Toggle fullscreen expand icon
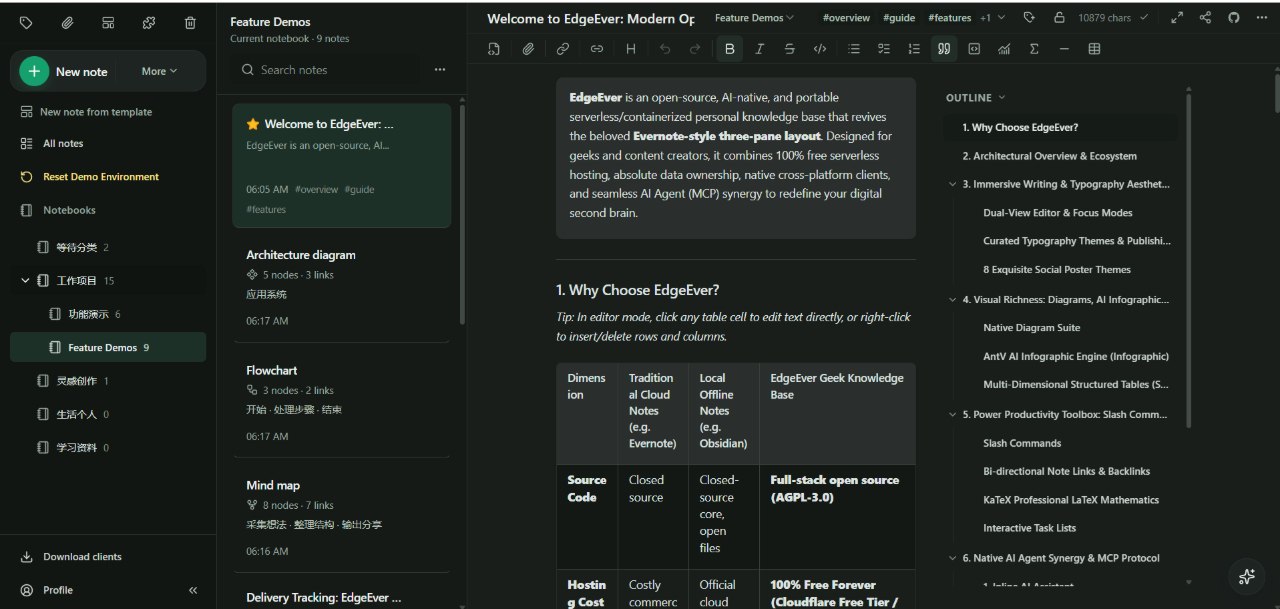Screen dimensions: 1280x609 (1177, 18)
